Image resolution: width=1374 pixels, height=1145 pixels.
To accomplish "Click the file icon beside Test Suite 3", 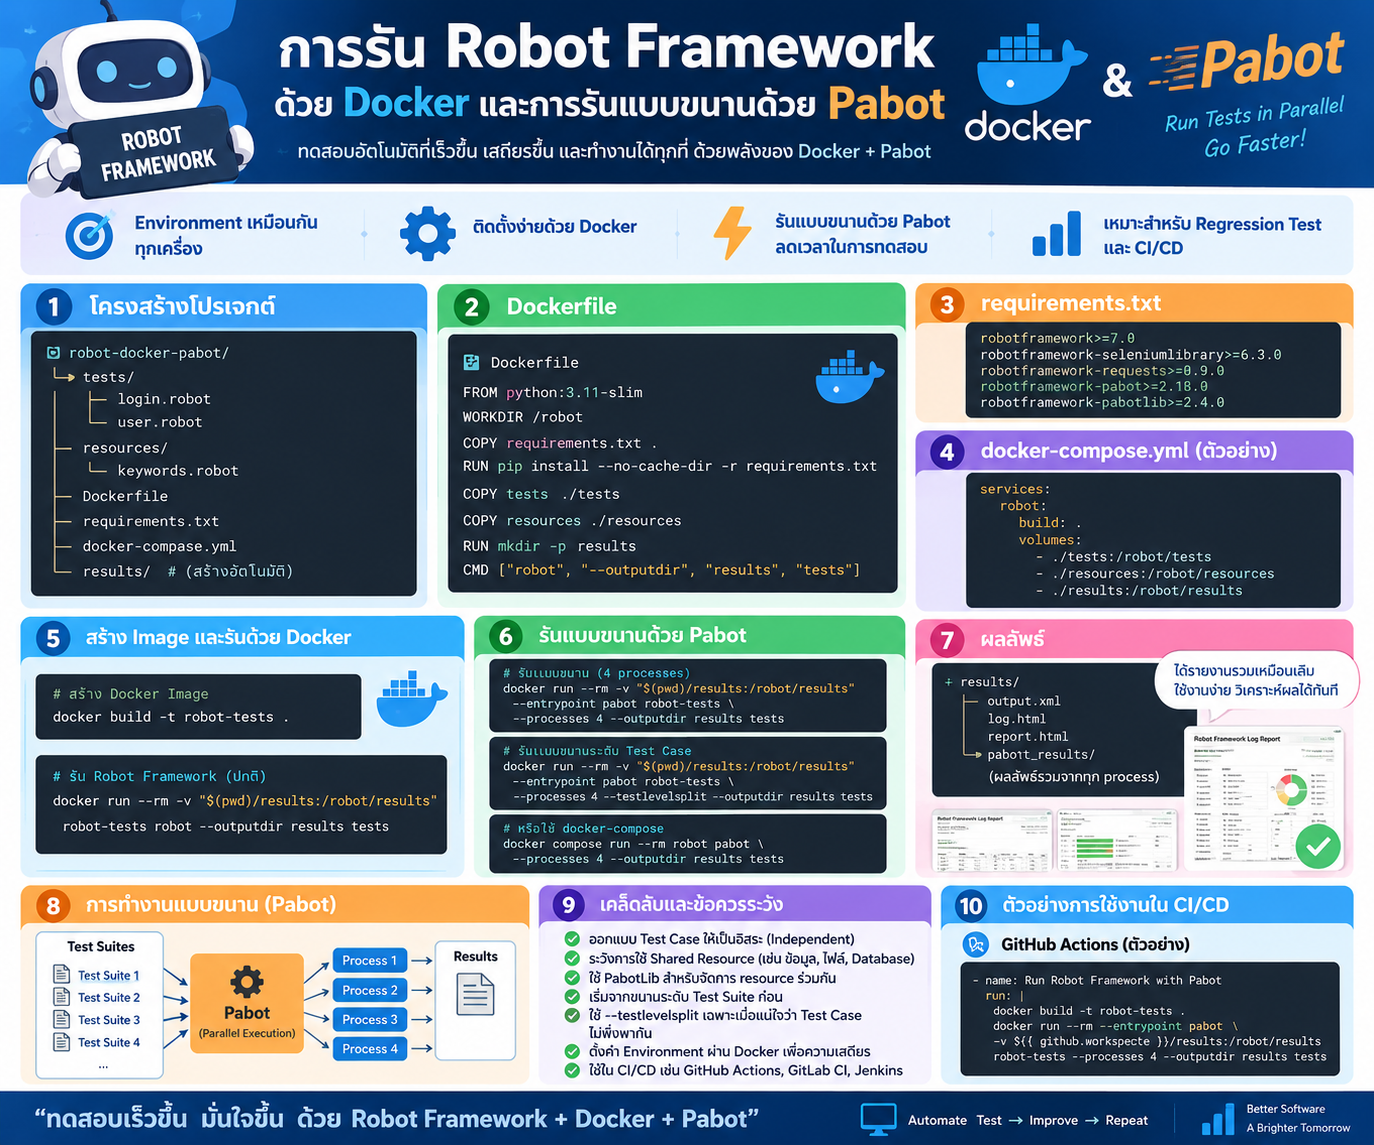I will (61, 1019).
